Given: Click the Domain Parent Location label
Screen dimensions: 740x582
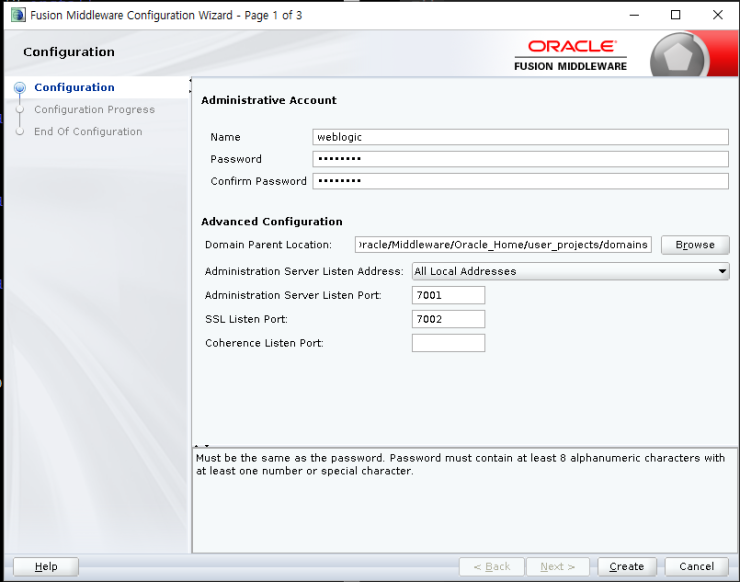Looking at the screenshot, I should [x=268, y=245].
